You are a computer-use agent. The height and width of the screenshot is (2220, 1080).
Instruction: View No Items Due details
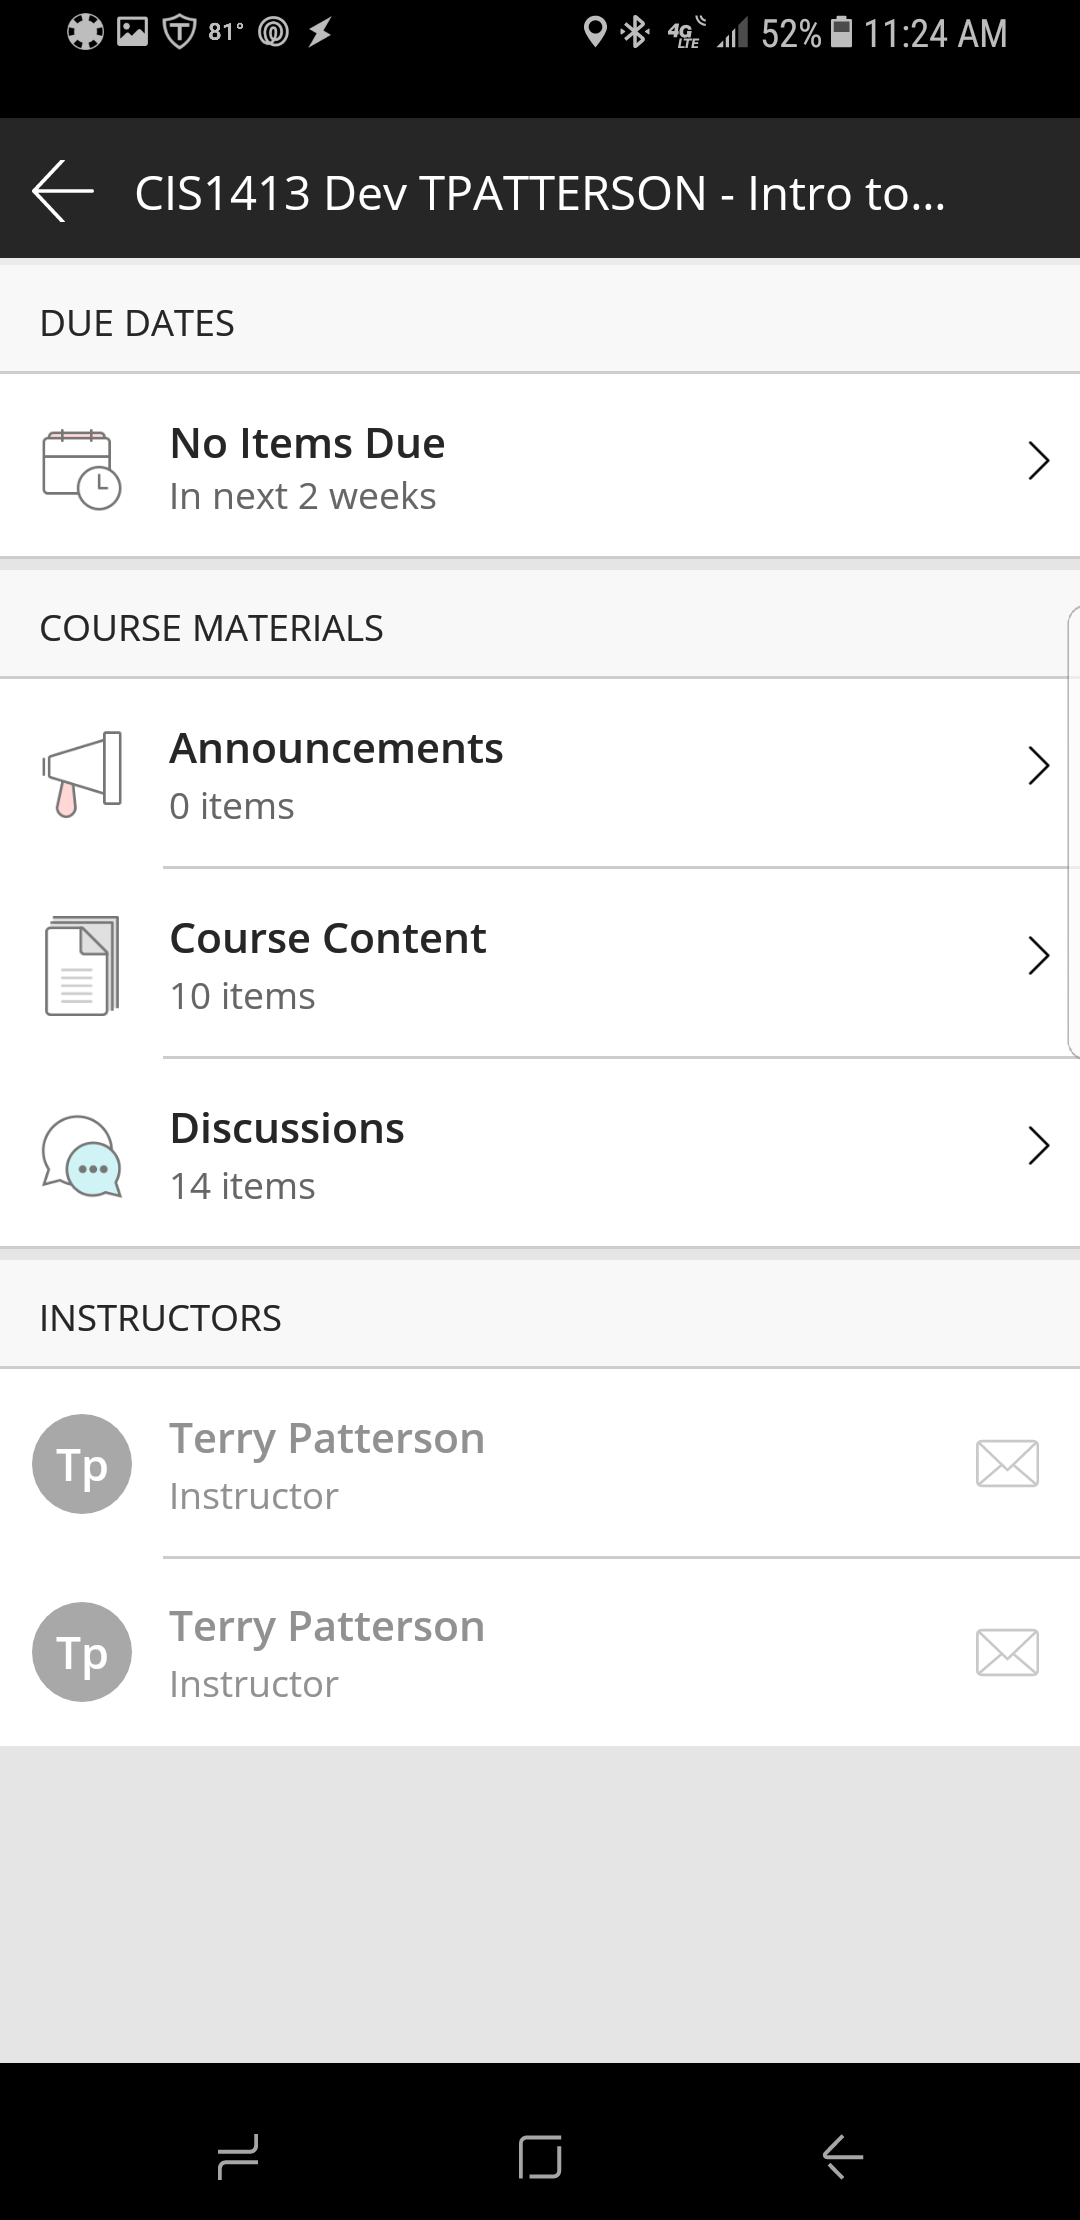pyautogui.click(x=308, y=467)
